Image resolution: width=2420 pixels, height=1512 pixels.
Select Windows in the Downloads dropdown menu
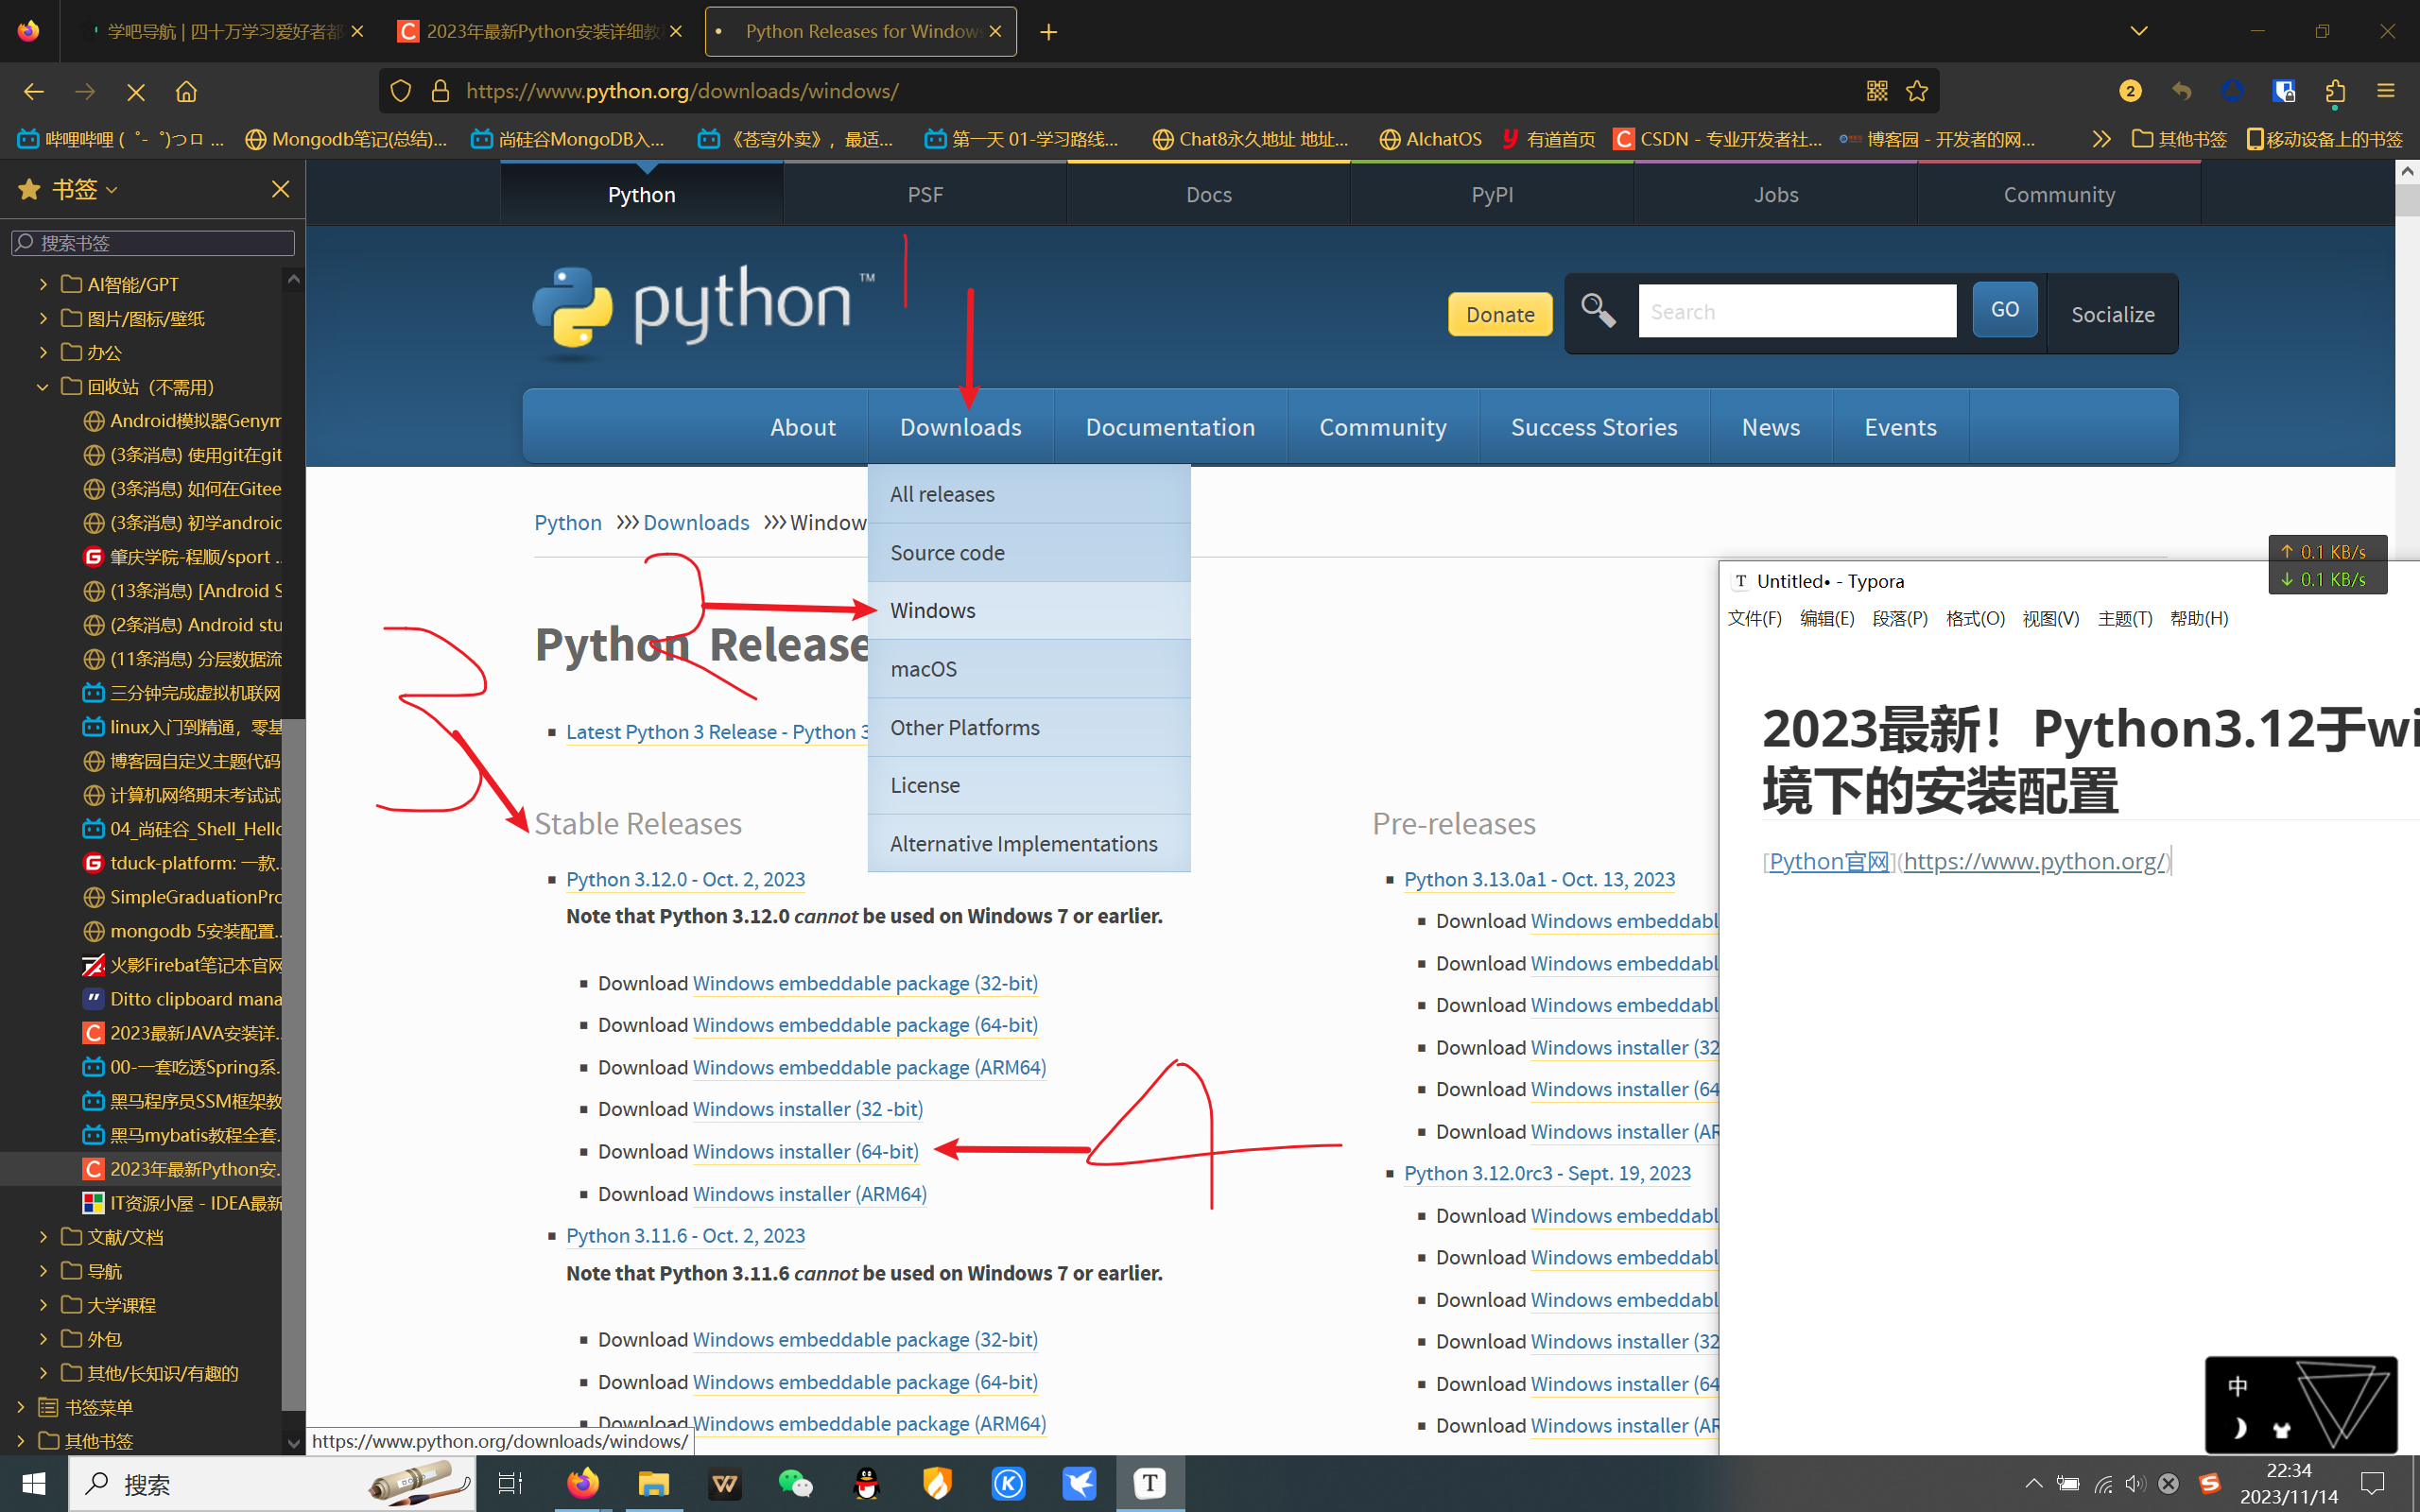[x=932, y=610]
